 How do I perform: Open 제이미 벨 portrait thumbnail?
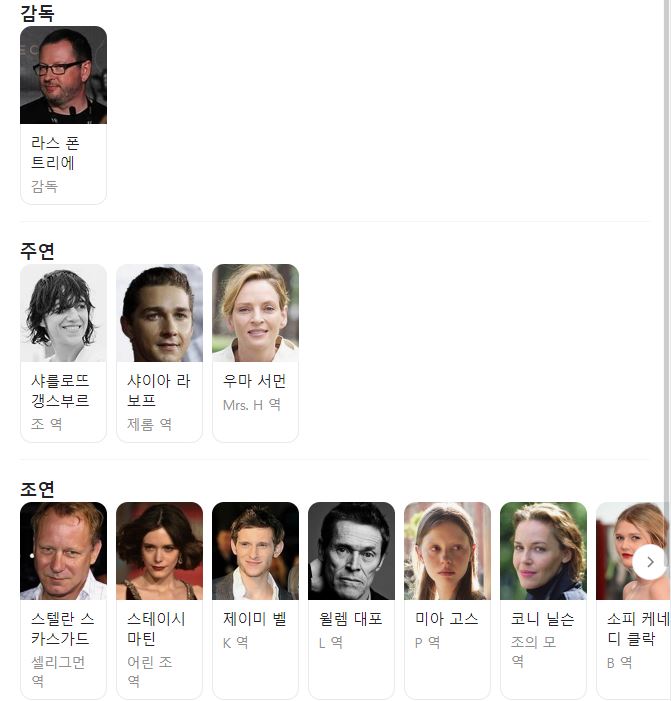(255, 551)
